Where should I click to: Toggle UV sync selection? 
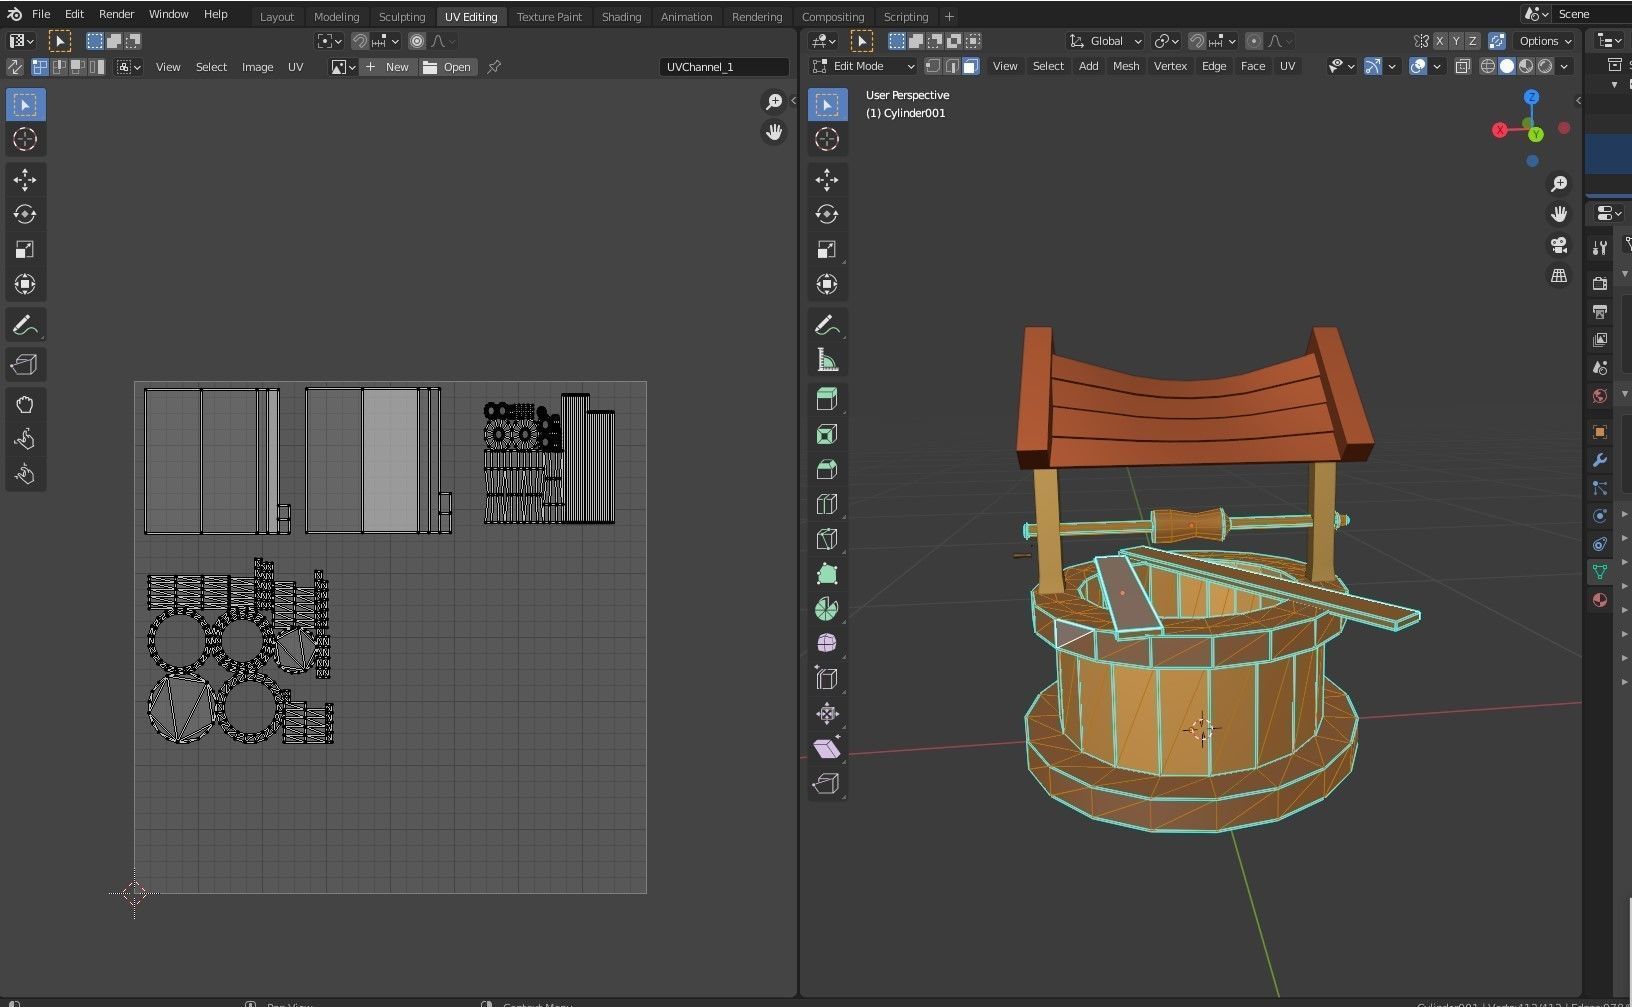point(15,67)
